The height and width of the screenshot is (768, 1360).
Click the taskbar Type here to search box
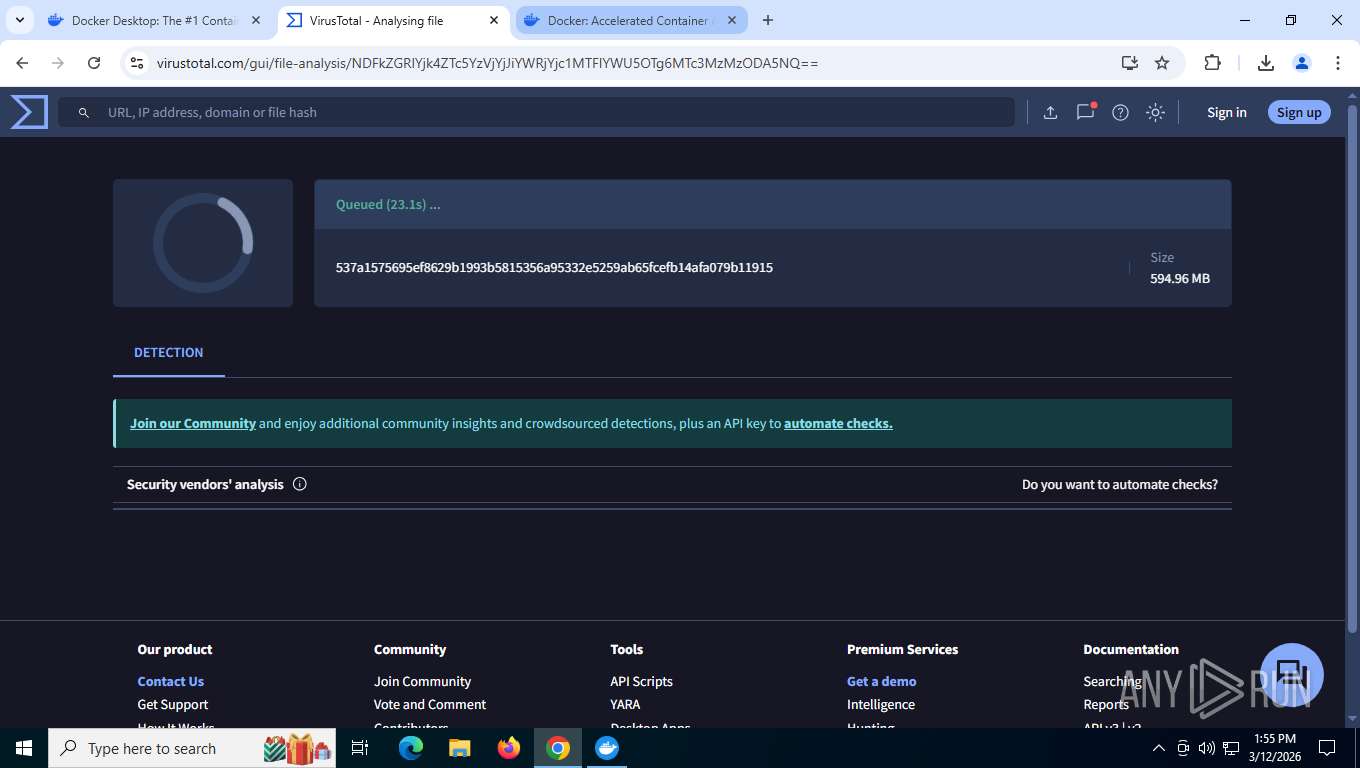coord(192,748)
